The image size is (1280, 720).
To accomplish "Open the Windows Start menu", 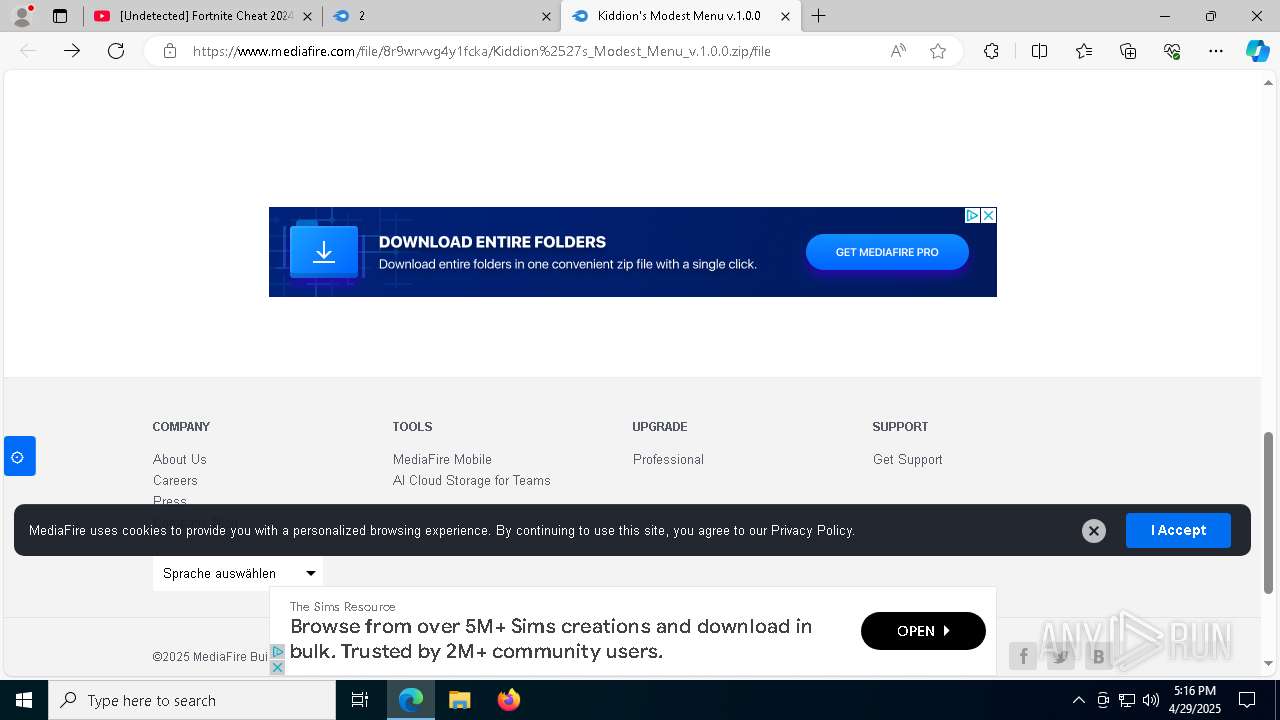I will coord(24,700).
